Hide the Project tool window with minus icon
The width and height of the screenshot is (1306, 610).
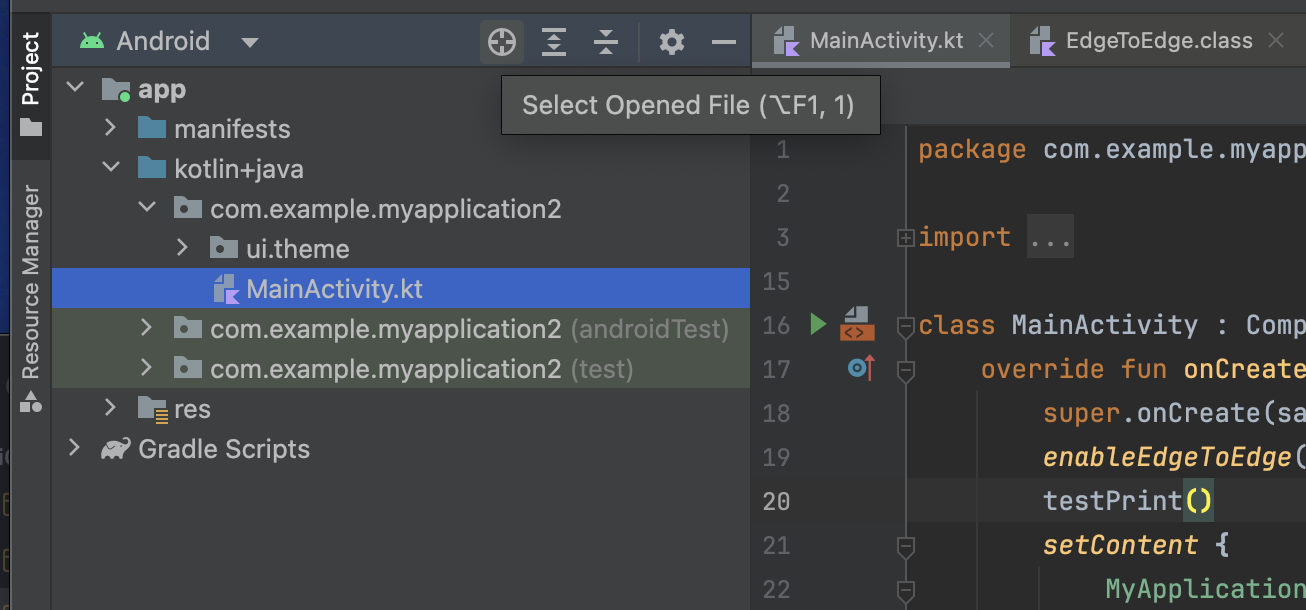point(722,41)
